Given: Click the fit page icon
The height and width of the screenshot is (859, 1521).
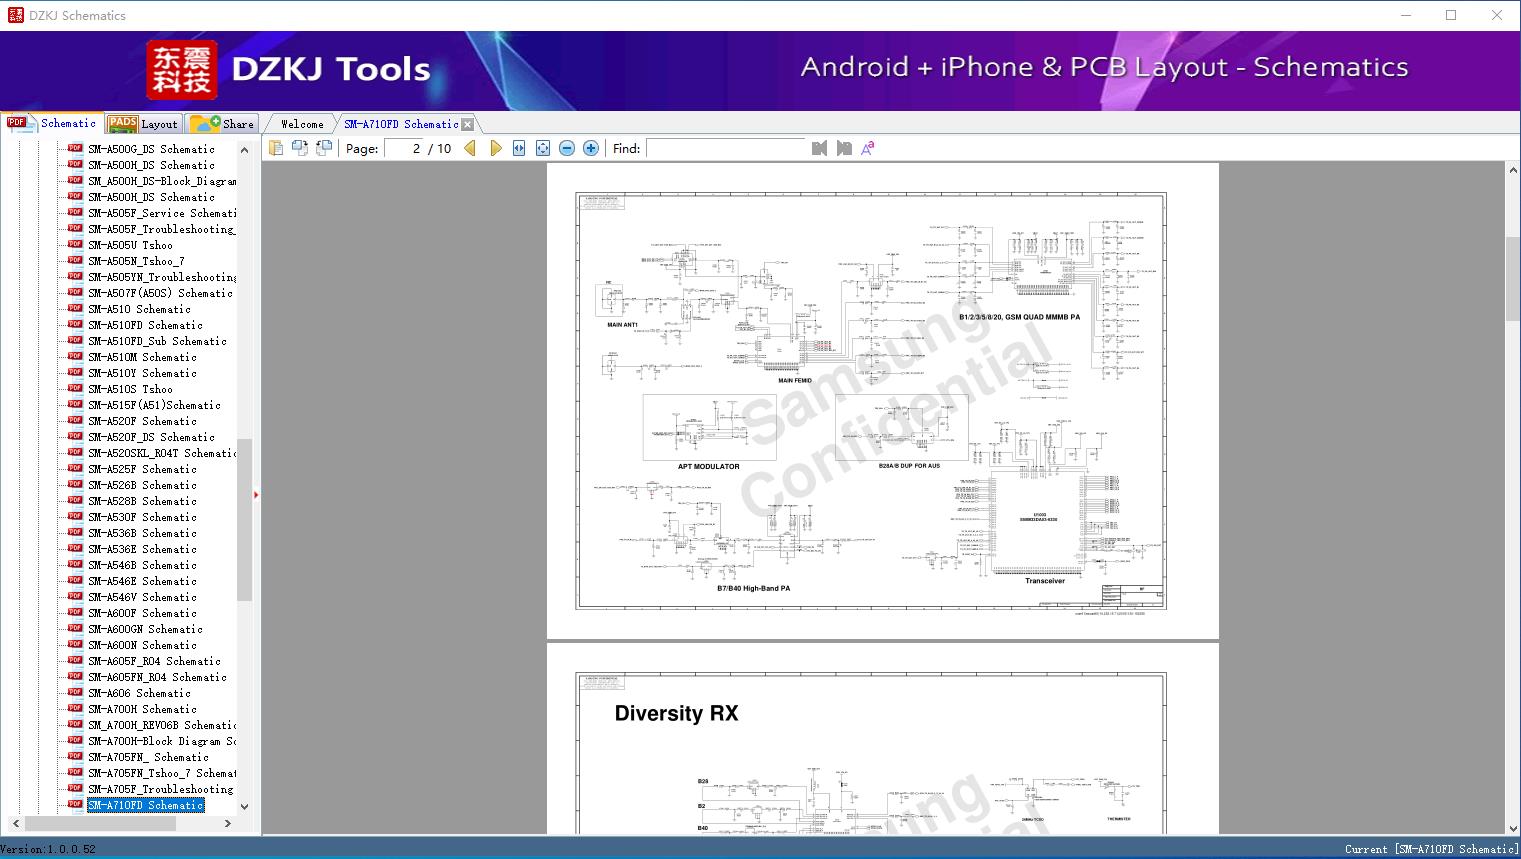Looking at the screenshot, I should pos(543,148).
